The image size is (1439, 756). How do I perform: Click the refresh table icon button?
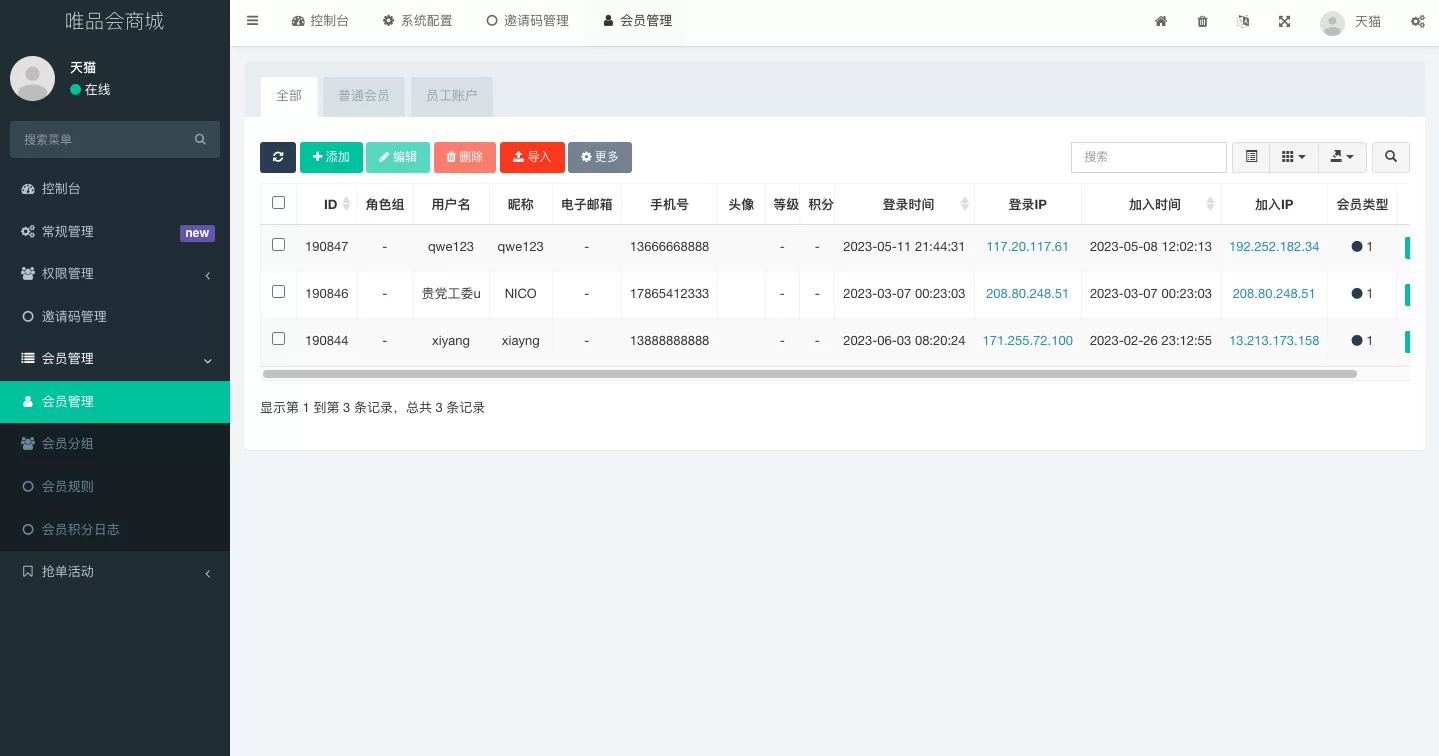coord(278,157)
